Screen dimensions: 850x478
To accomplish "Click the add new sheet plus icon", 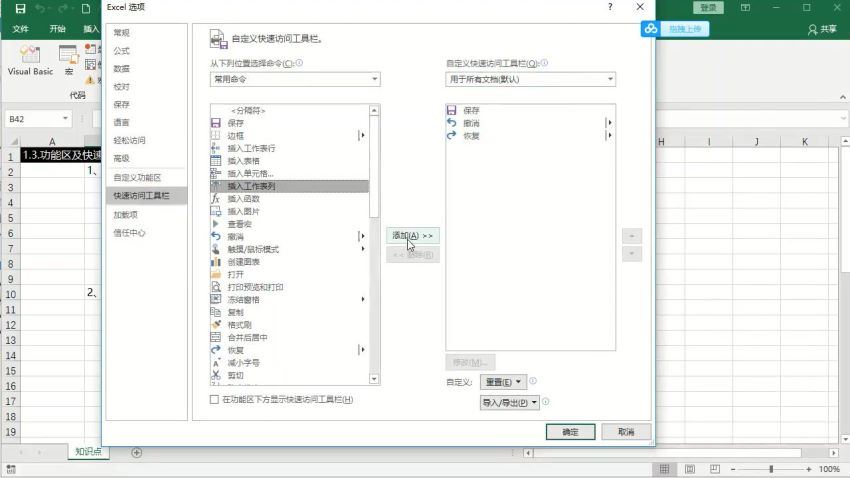I will tap(137, 453).
